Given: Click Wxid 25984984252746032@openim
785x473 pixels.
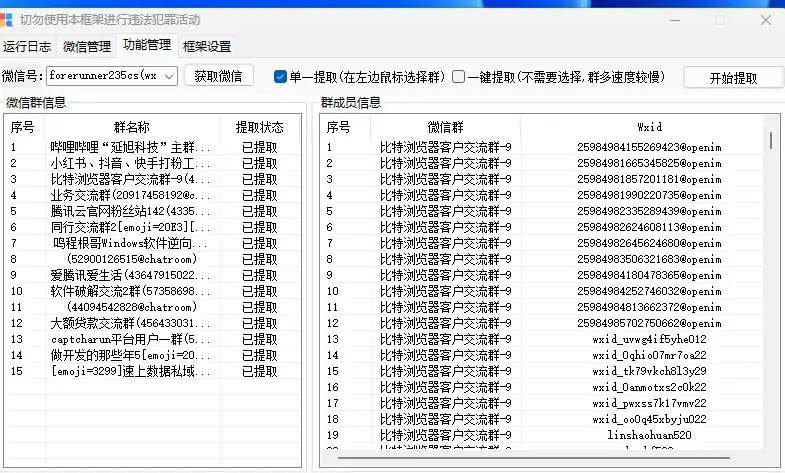Looking at the screenshot, I should tap(649, 292).
